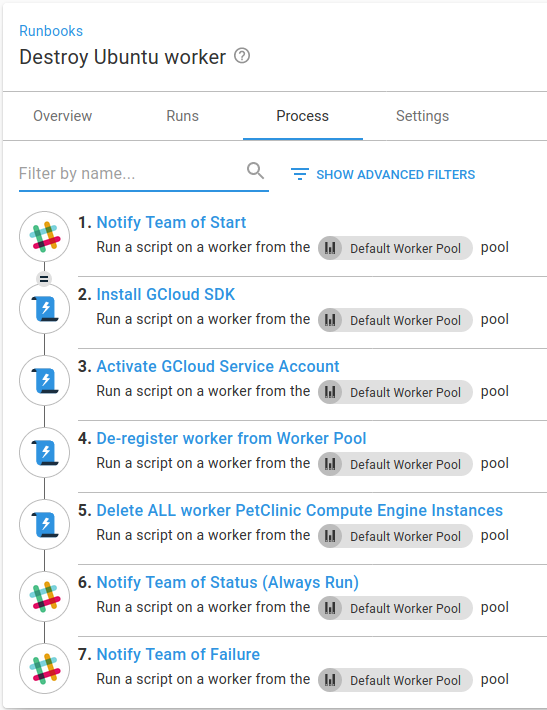Click the worker pool icon in step 3 chip
547x710 pixels.
(330, 392)
